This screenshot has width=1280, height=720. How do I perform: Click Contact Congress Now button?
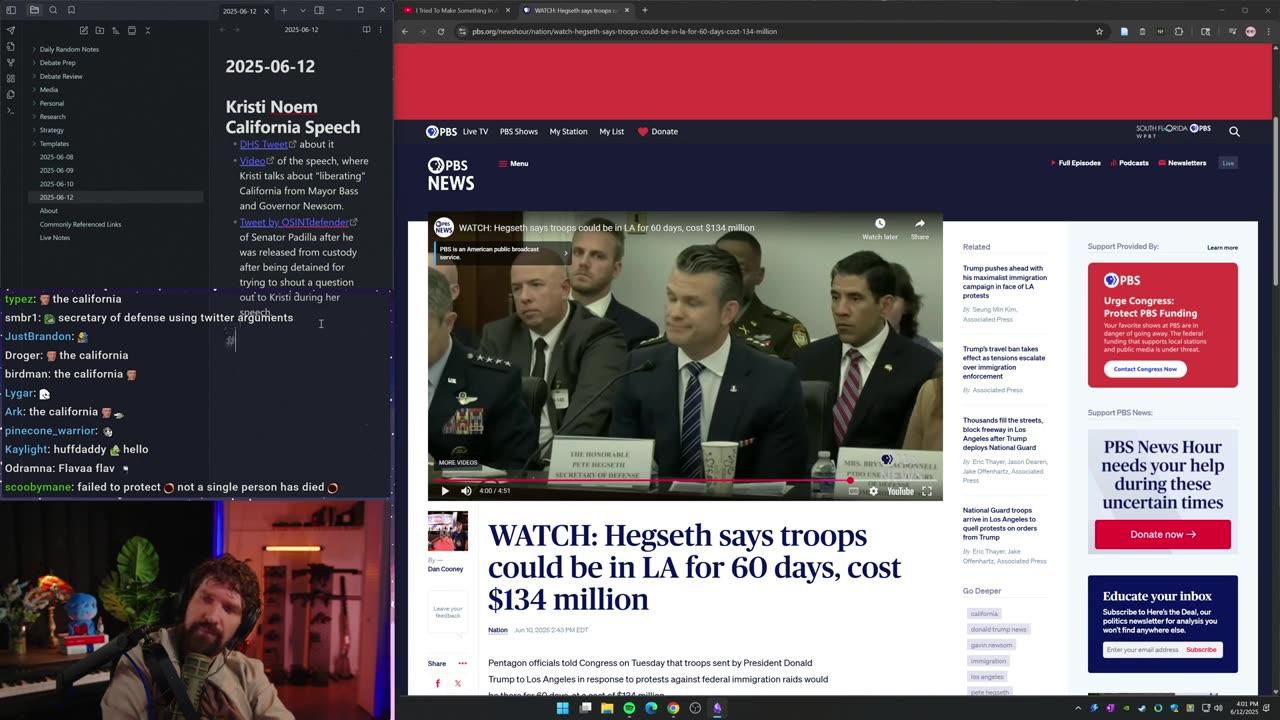(1146, 368)
